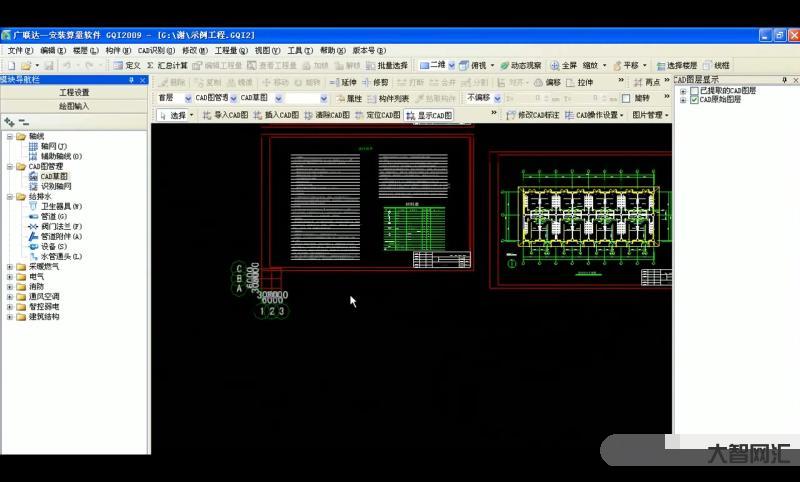This screenshot has width=800, height=482.
Task: Open 工程量 menu
Action: [231, 50]
